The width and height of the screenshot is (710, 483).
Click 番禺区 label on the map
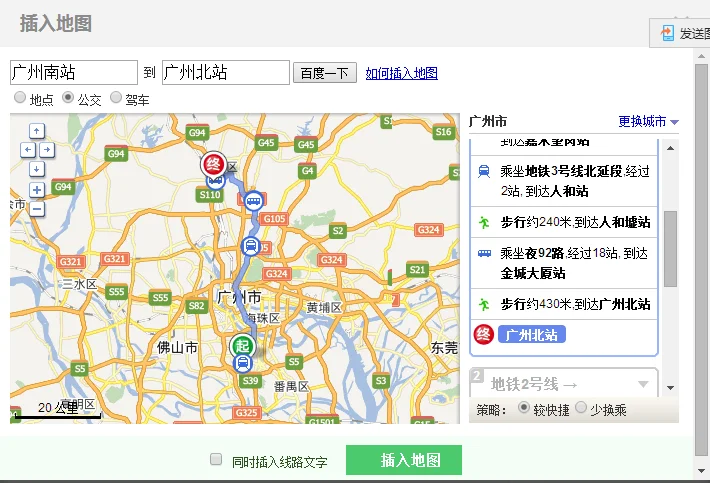[291, 387]
